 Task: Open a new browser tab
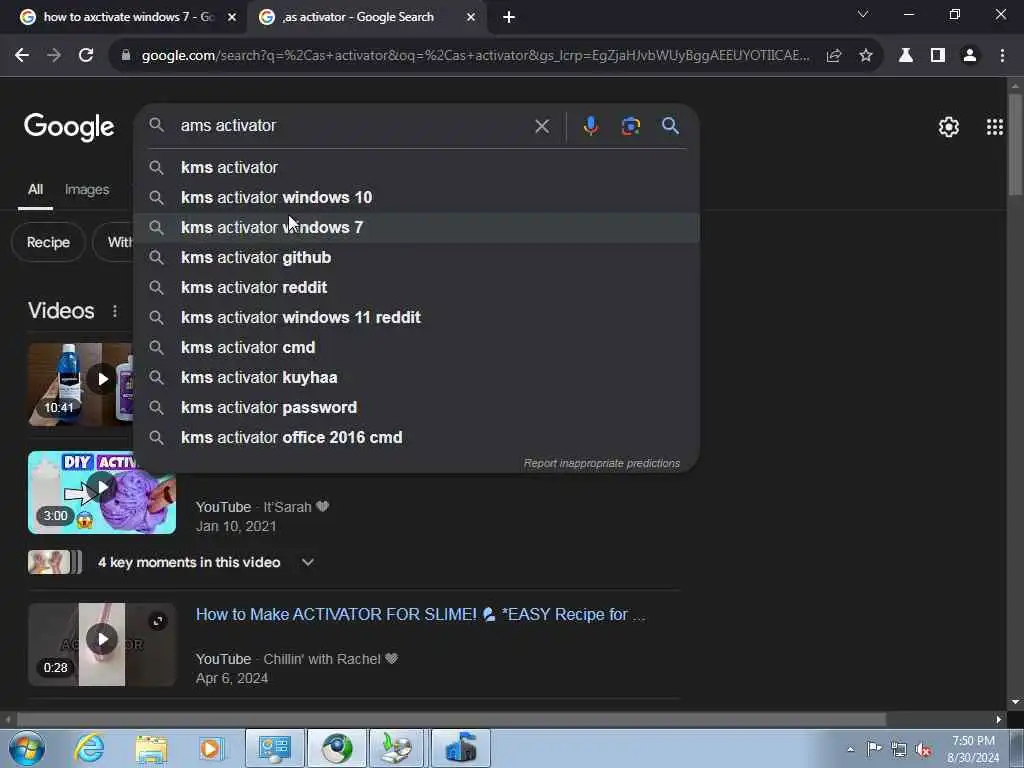[x=509, y=18]
